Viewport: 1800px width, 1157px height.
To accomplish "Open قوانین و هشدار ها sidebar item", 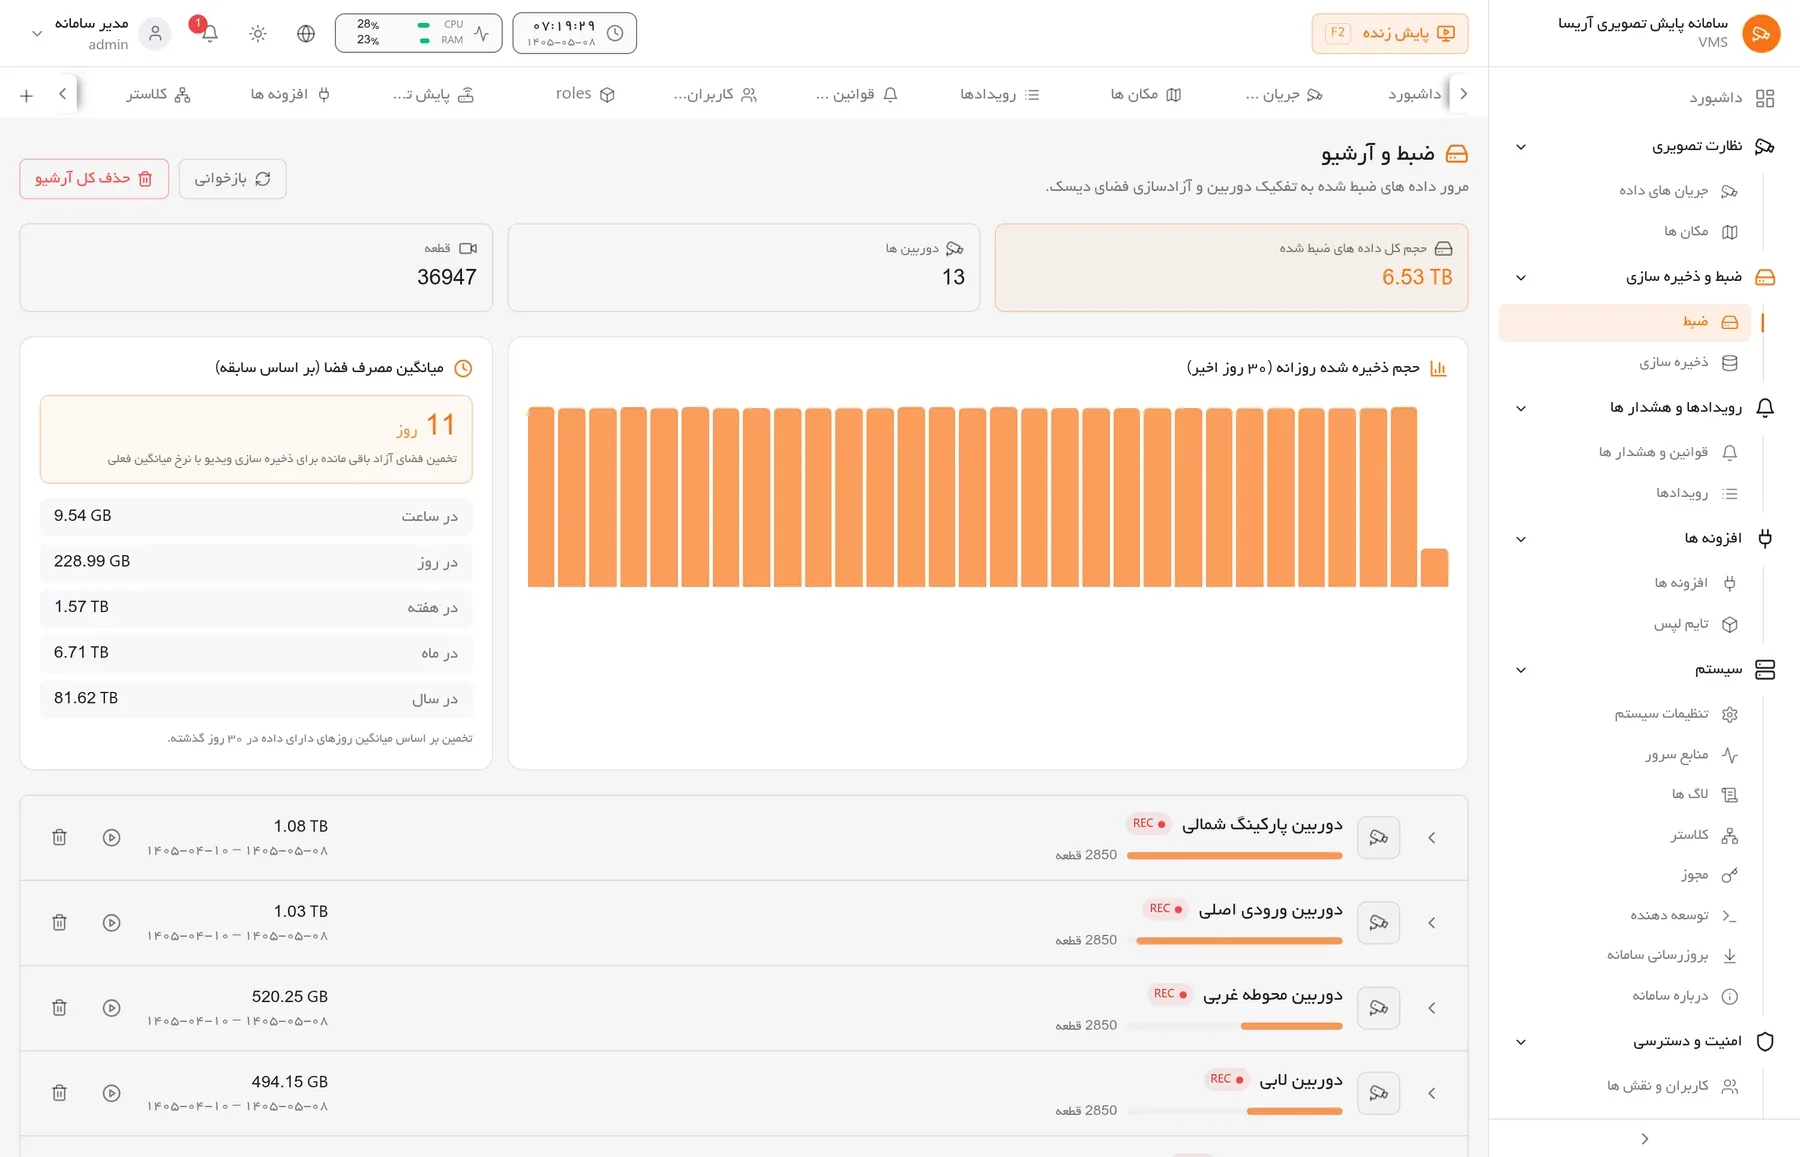I will [x=1668, y=452].
